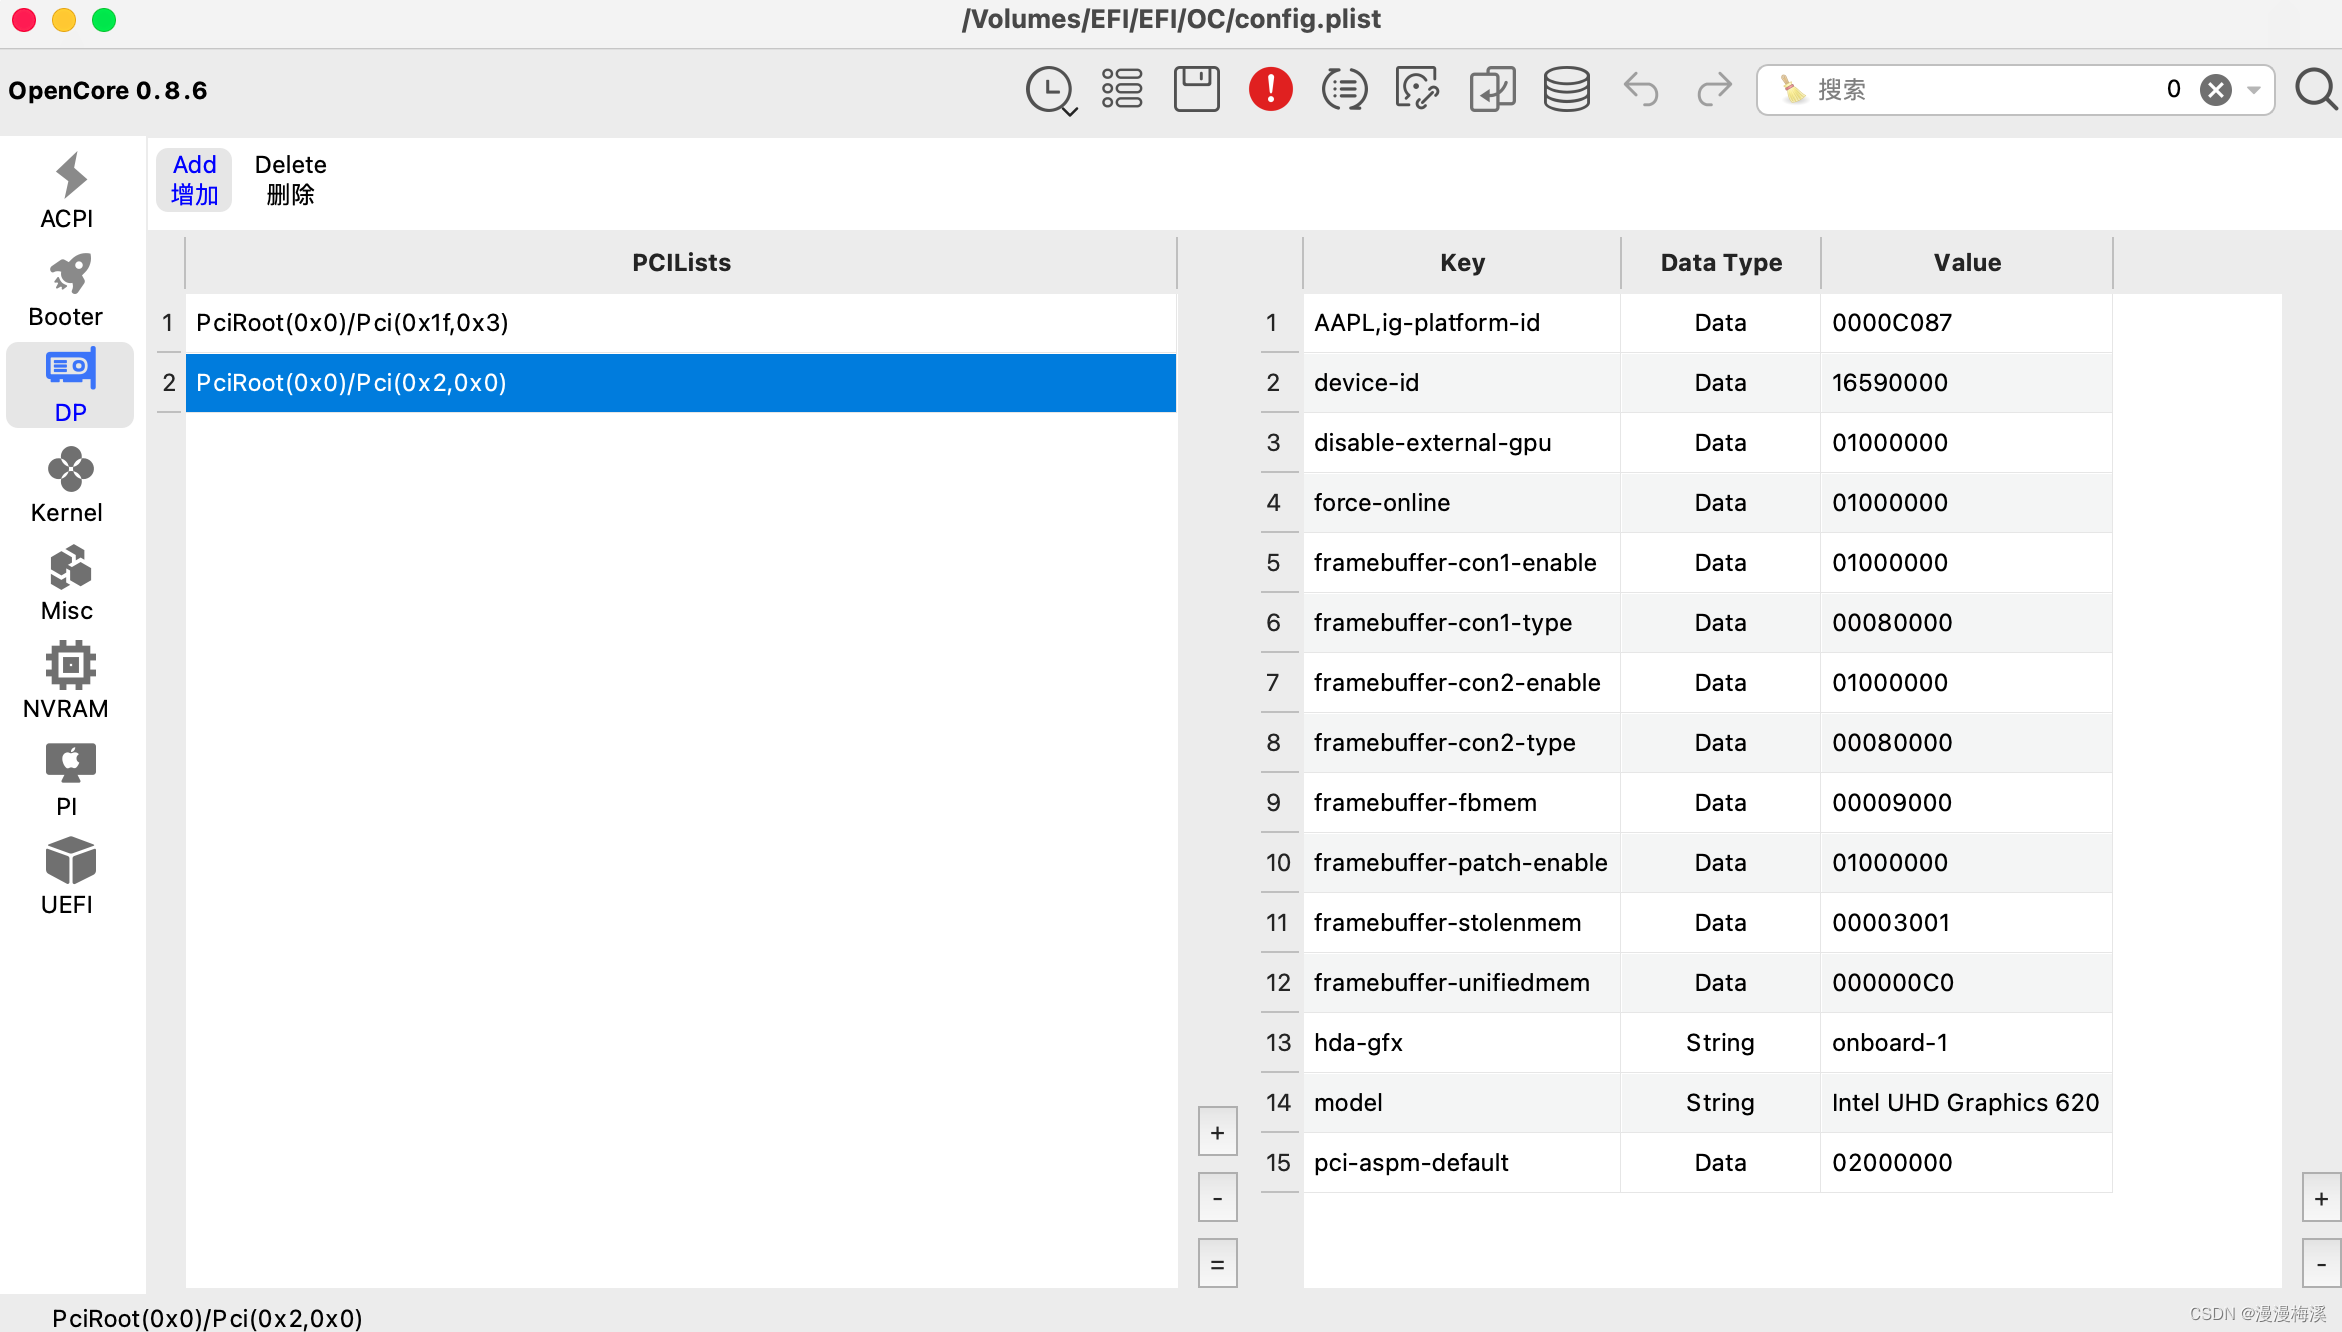The height and width of the screenshot is (1332, 2342).
Task: Remove a property row with right minus button
Action: (x=2321, y=1263)
